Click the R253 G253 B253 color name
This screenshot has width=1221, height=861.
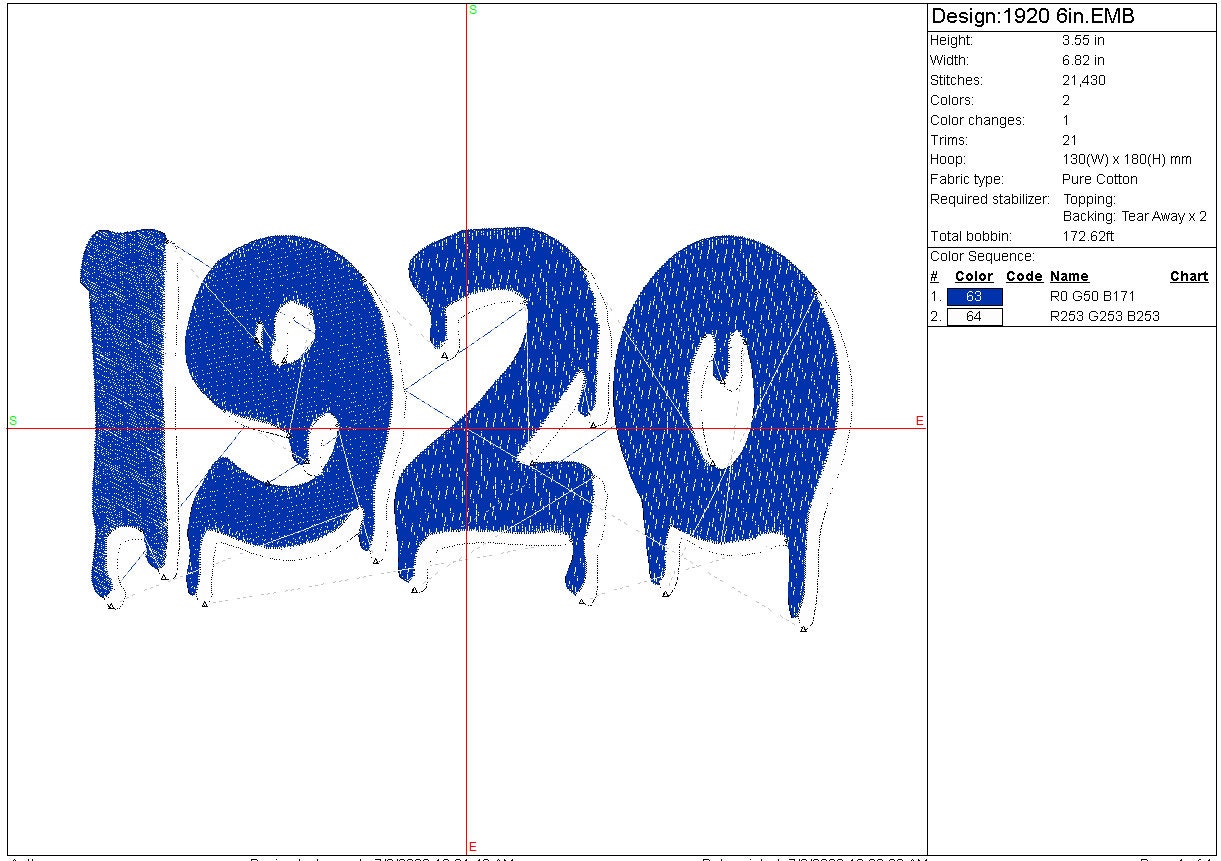click(1104, 317)
